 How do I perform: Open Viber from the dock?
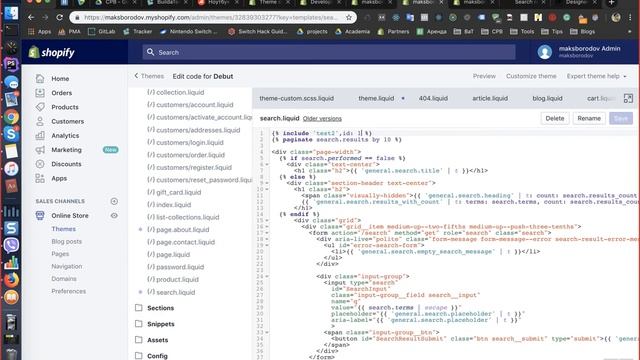tap(11, 245)
